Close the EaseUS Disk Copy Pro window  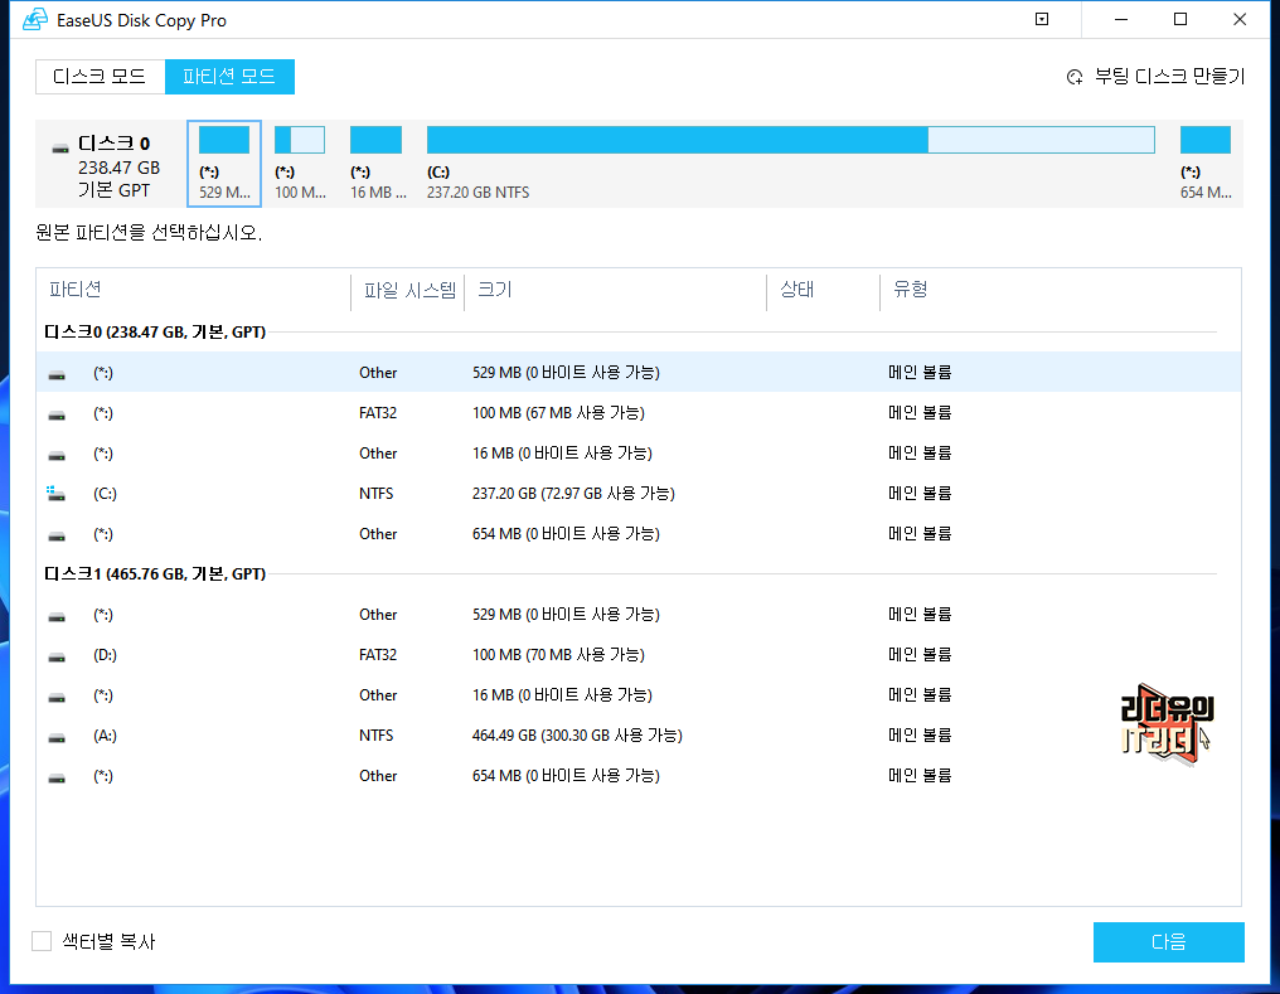coord(1239,19)
